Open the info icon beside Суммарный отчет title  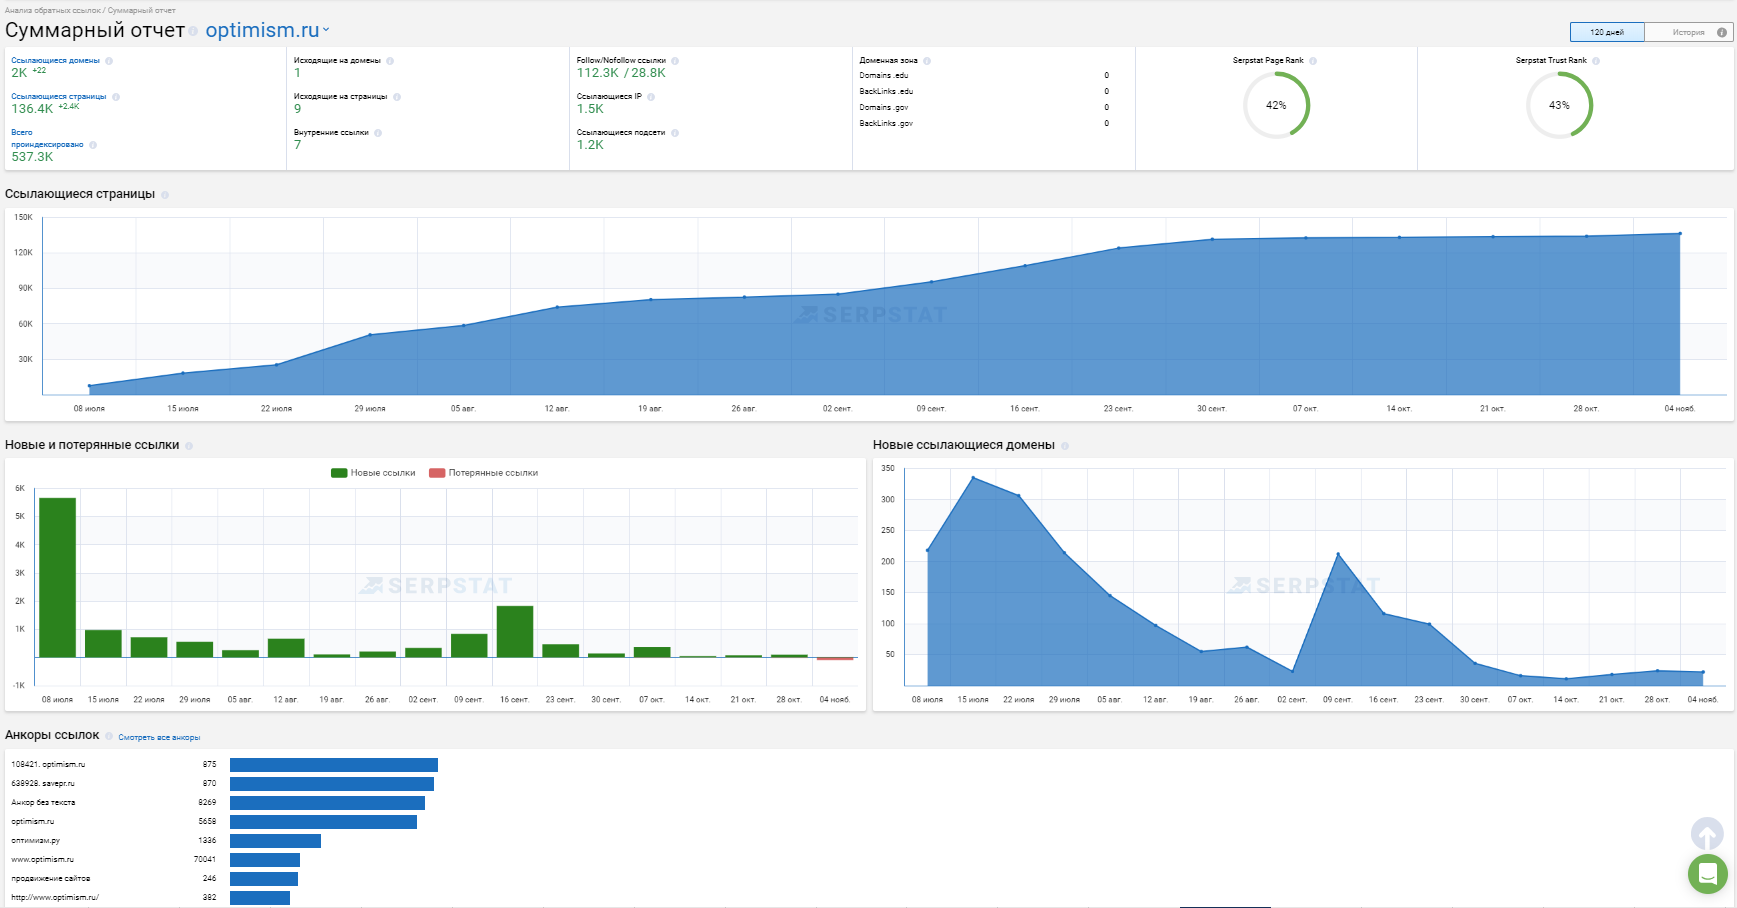click(x=193, y=32)
